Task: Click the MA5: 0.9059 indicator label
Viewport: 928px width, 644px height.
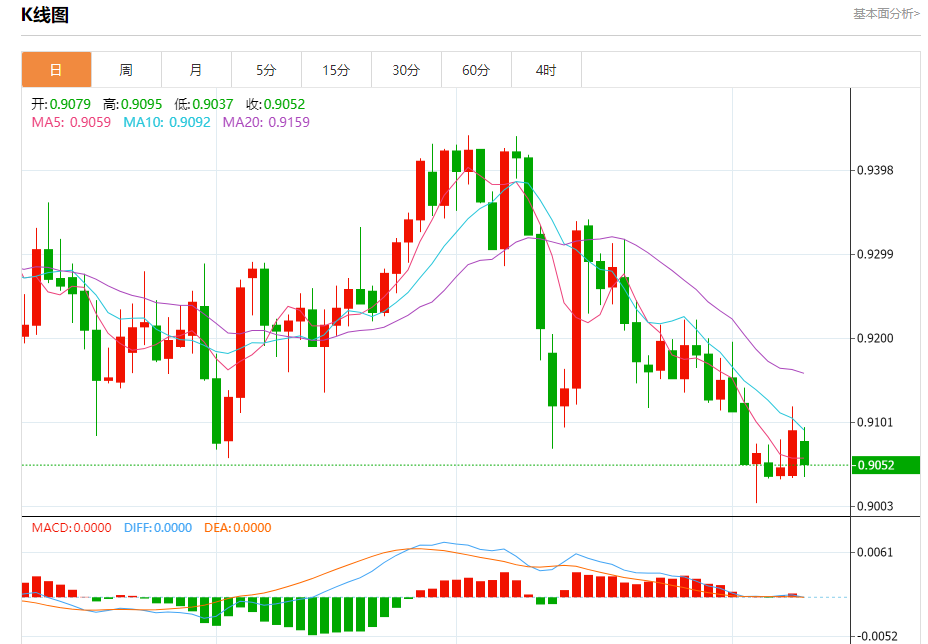Action: point(71,123)
